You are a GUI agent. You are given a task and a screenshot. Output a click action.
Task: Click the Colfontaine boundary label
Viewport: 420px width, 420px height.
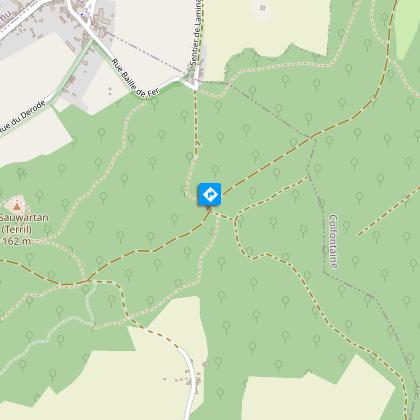pyautogui.click(x=334, y=241)
